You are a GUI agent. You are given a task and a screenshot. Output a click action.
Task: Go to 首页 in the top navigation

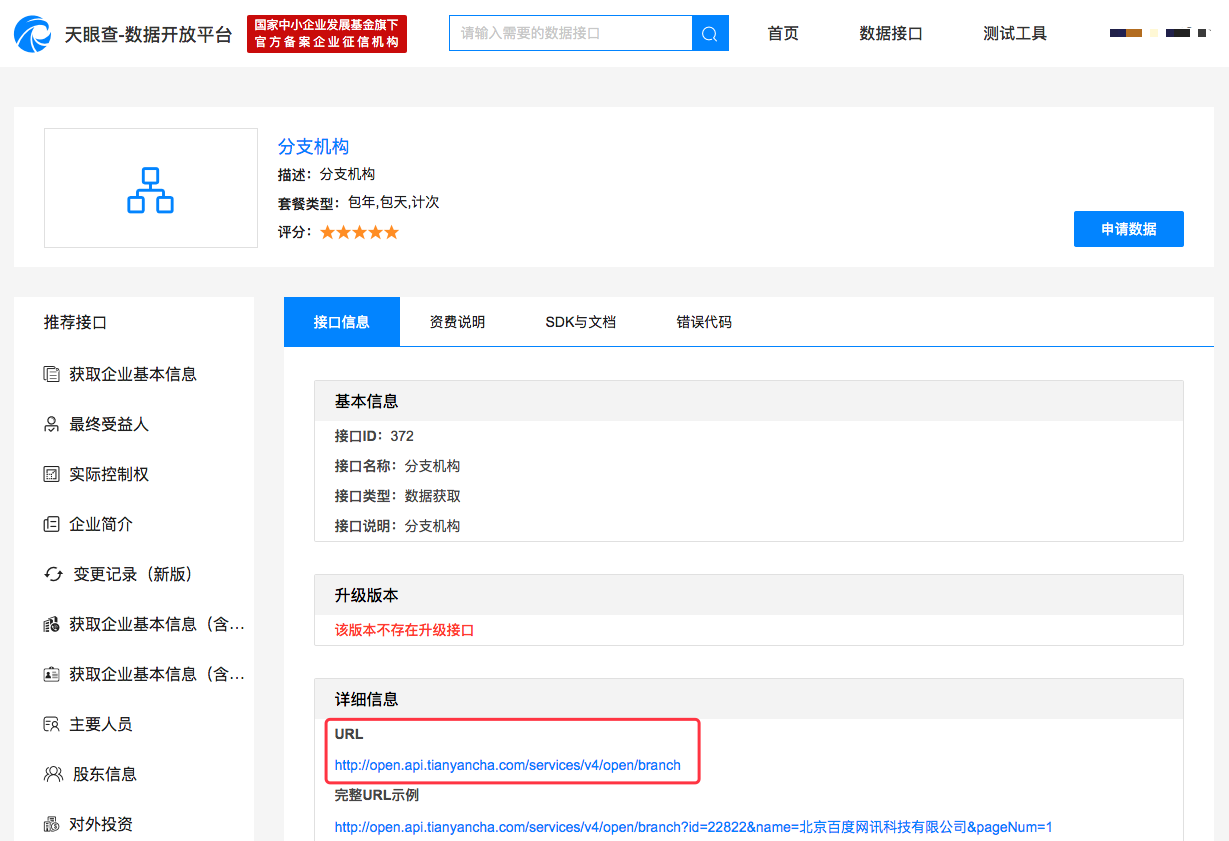[783, 33]
